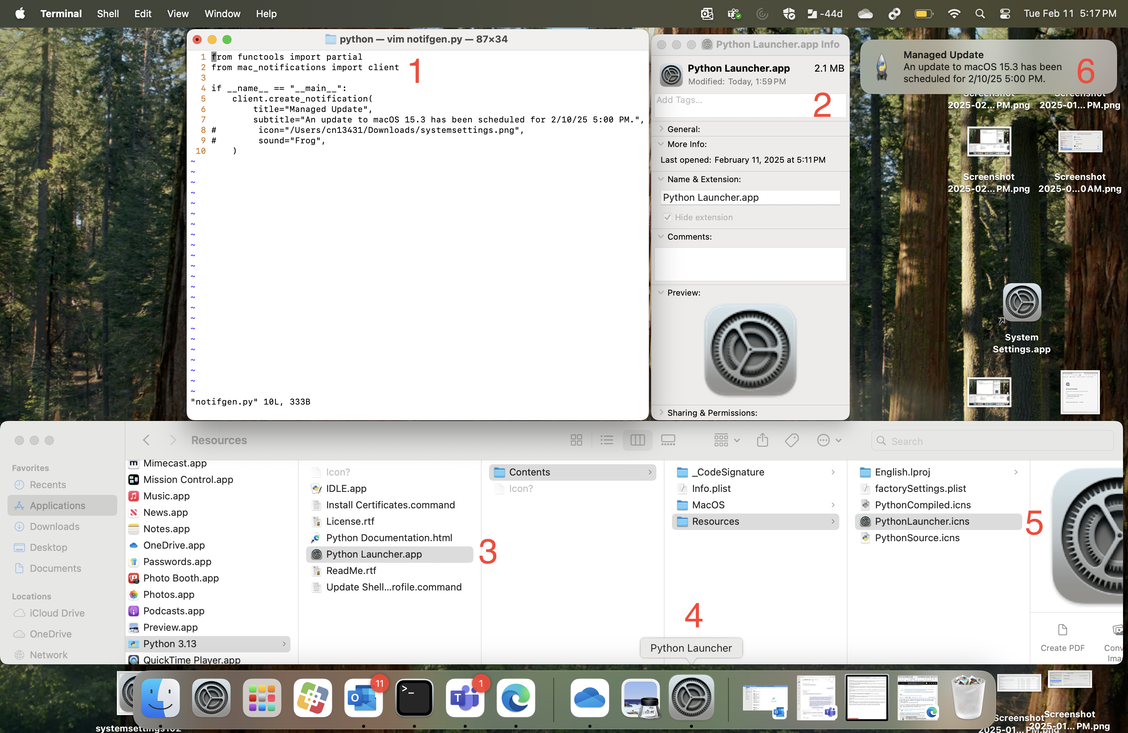
Task: Click the Finder Edit Tags button
Action: [792, 440]
